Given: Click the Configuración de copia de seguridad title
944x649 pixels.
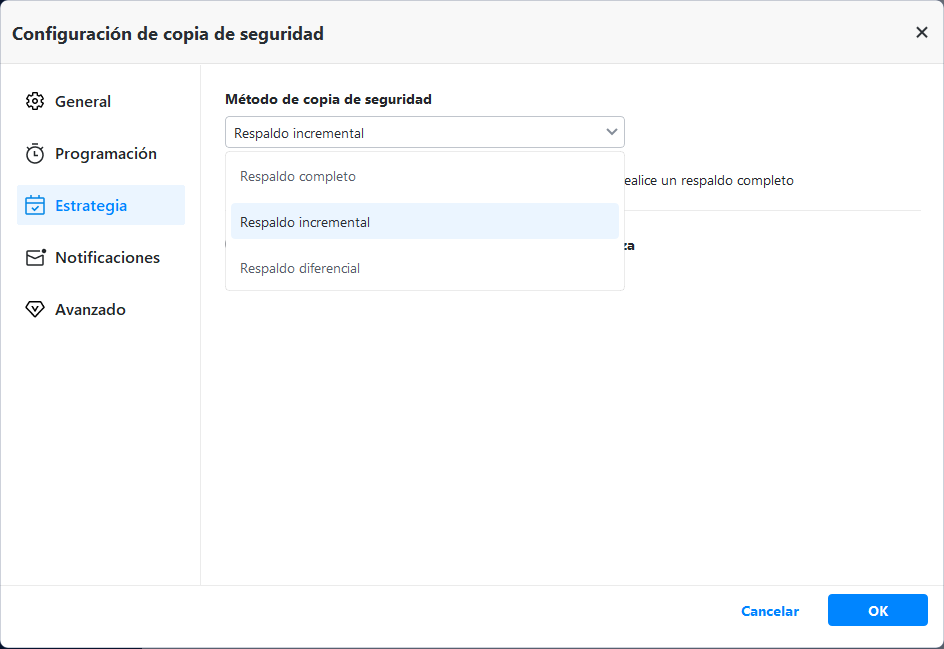Looking at the screenshot, I should click(168, 34).
